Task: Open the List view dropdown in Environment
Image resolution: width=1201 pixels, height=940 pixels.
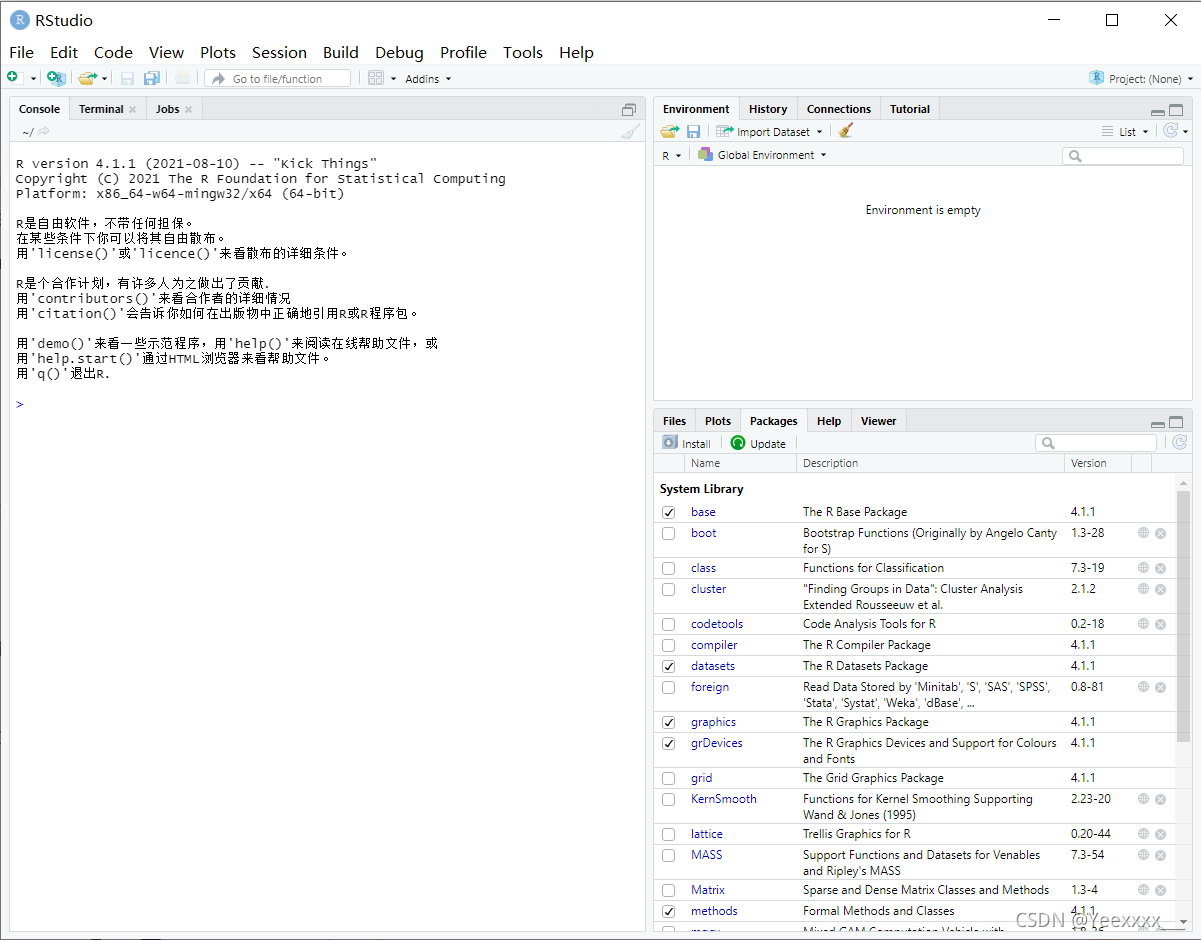Action: (x=1125, y=132)
